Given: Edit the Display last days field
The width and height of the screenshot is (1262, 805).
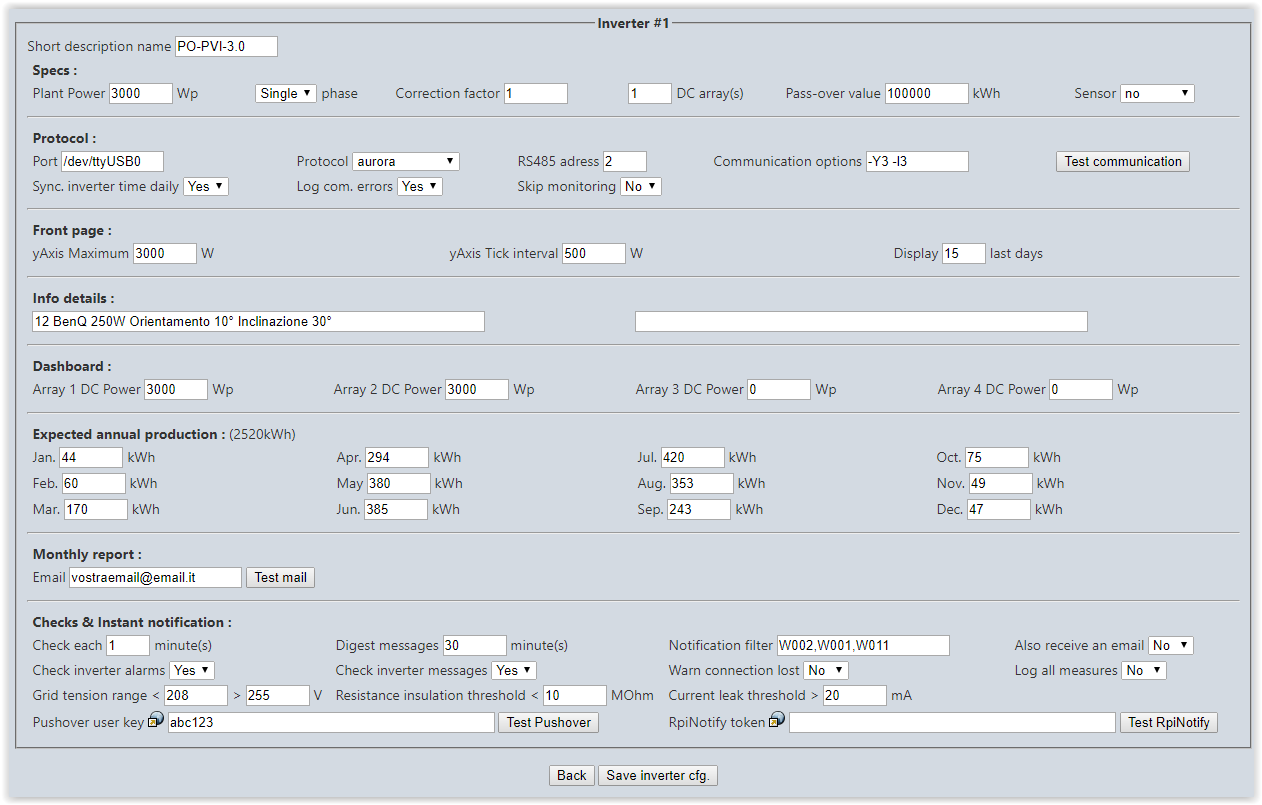Looking at the screenshot, I should pyautogui.click(x=964, y=253).
